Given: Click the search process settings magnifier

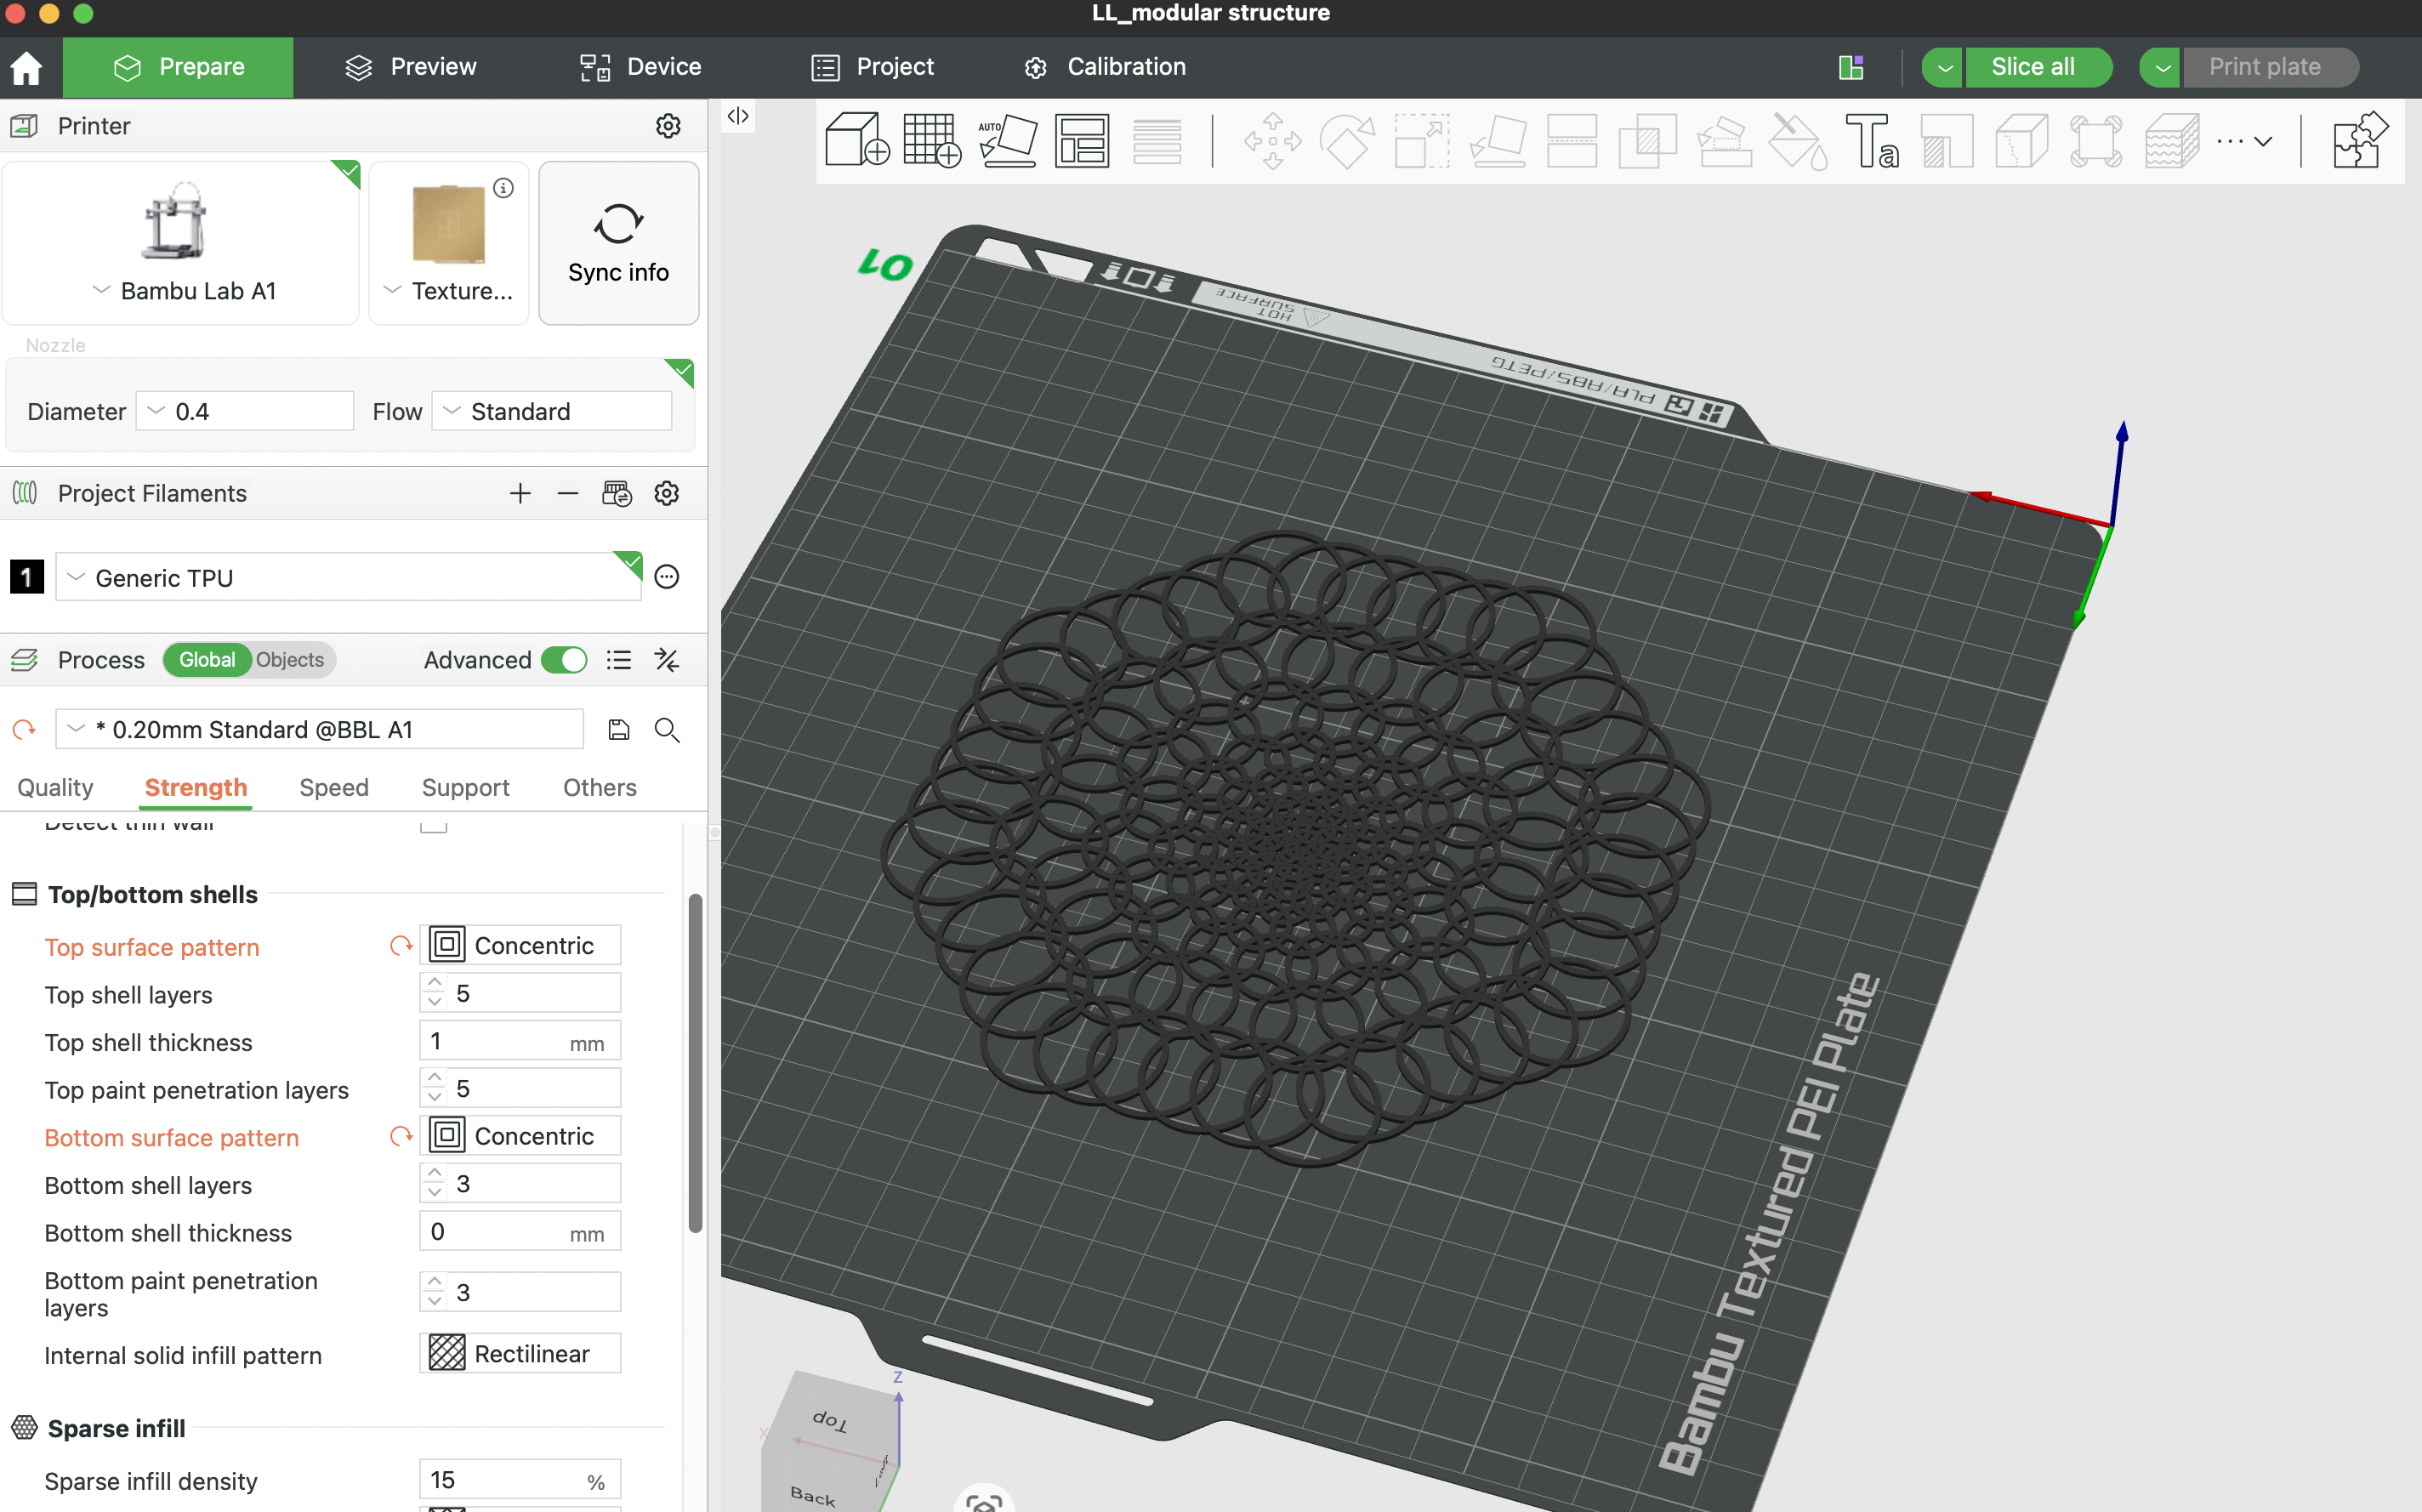Looking at the screenshot, I should (667, 730).
